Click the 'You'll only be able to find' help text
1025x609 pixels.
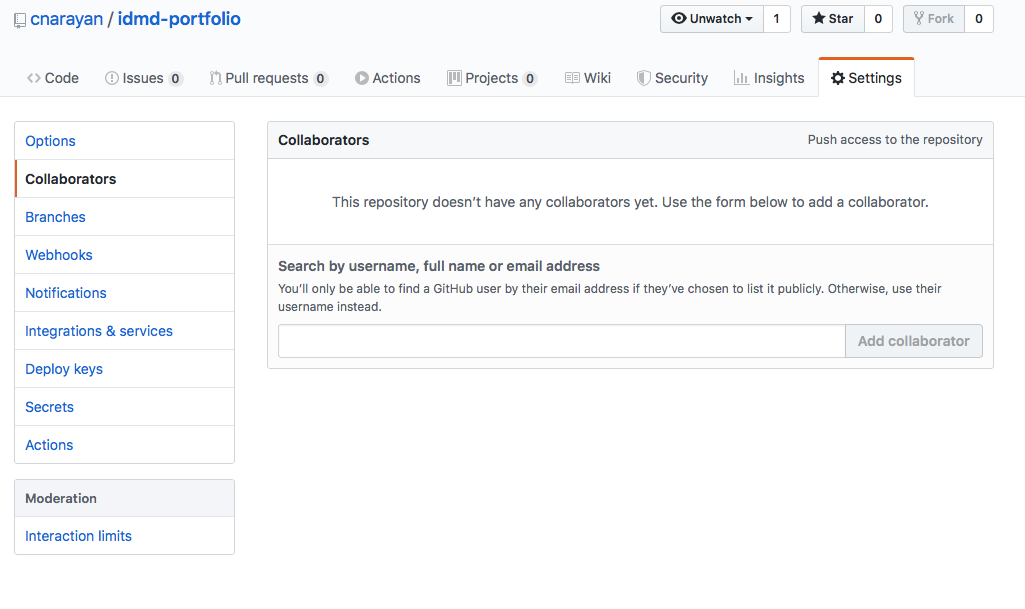click(x=610, y=297)
